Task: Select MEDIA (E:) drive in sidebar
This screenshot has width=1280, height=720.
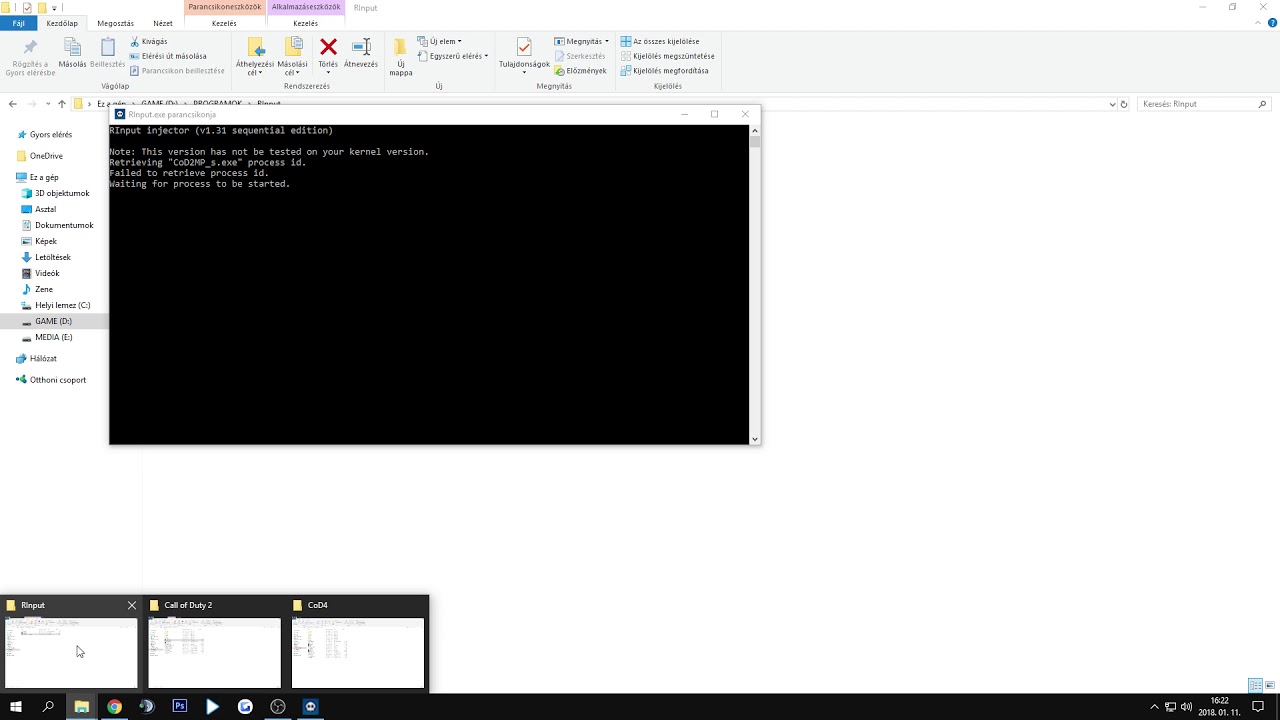Action: click(x=47, y=337)
